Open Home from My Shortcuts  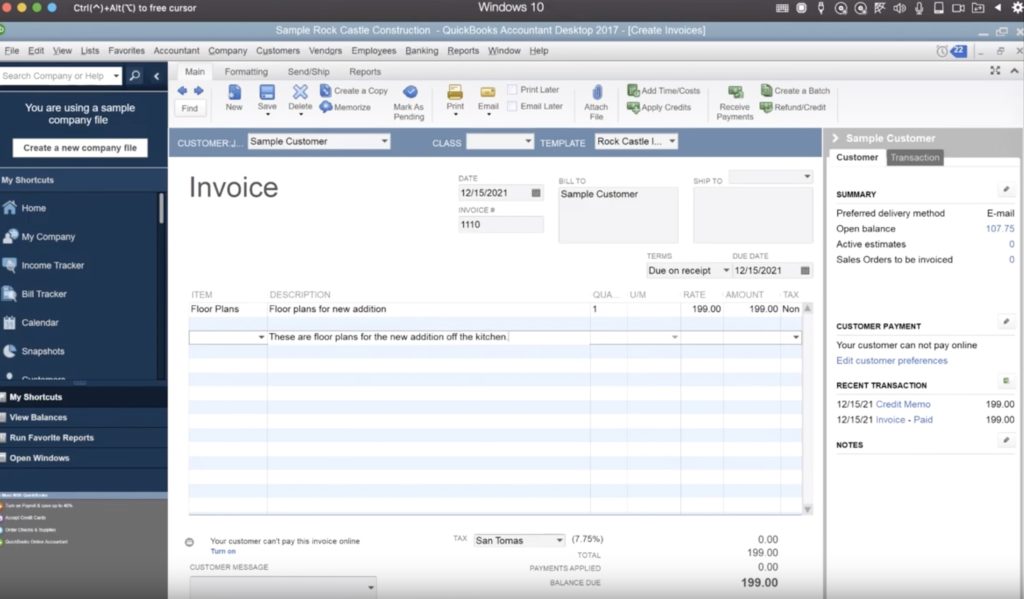(24, 208)
